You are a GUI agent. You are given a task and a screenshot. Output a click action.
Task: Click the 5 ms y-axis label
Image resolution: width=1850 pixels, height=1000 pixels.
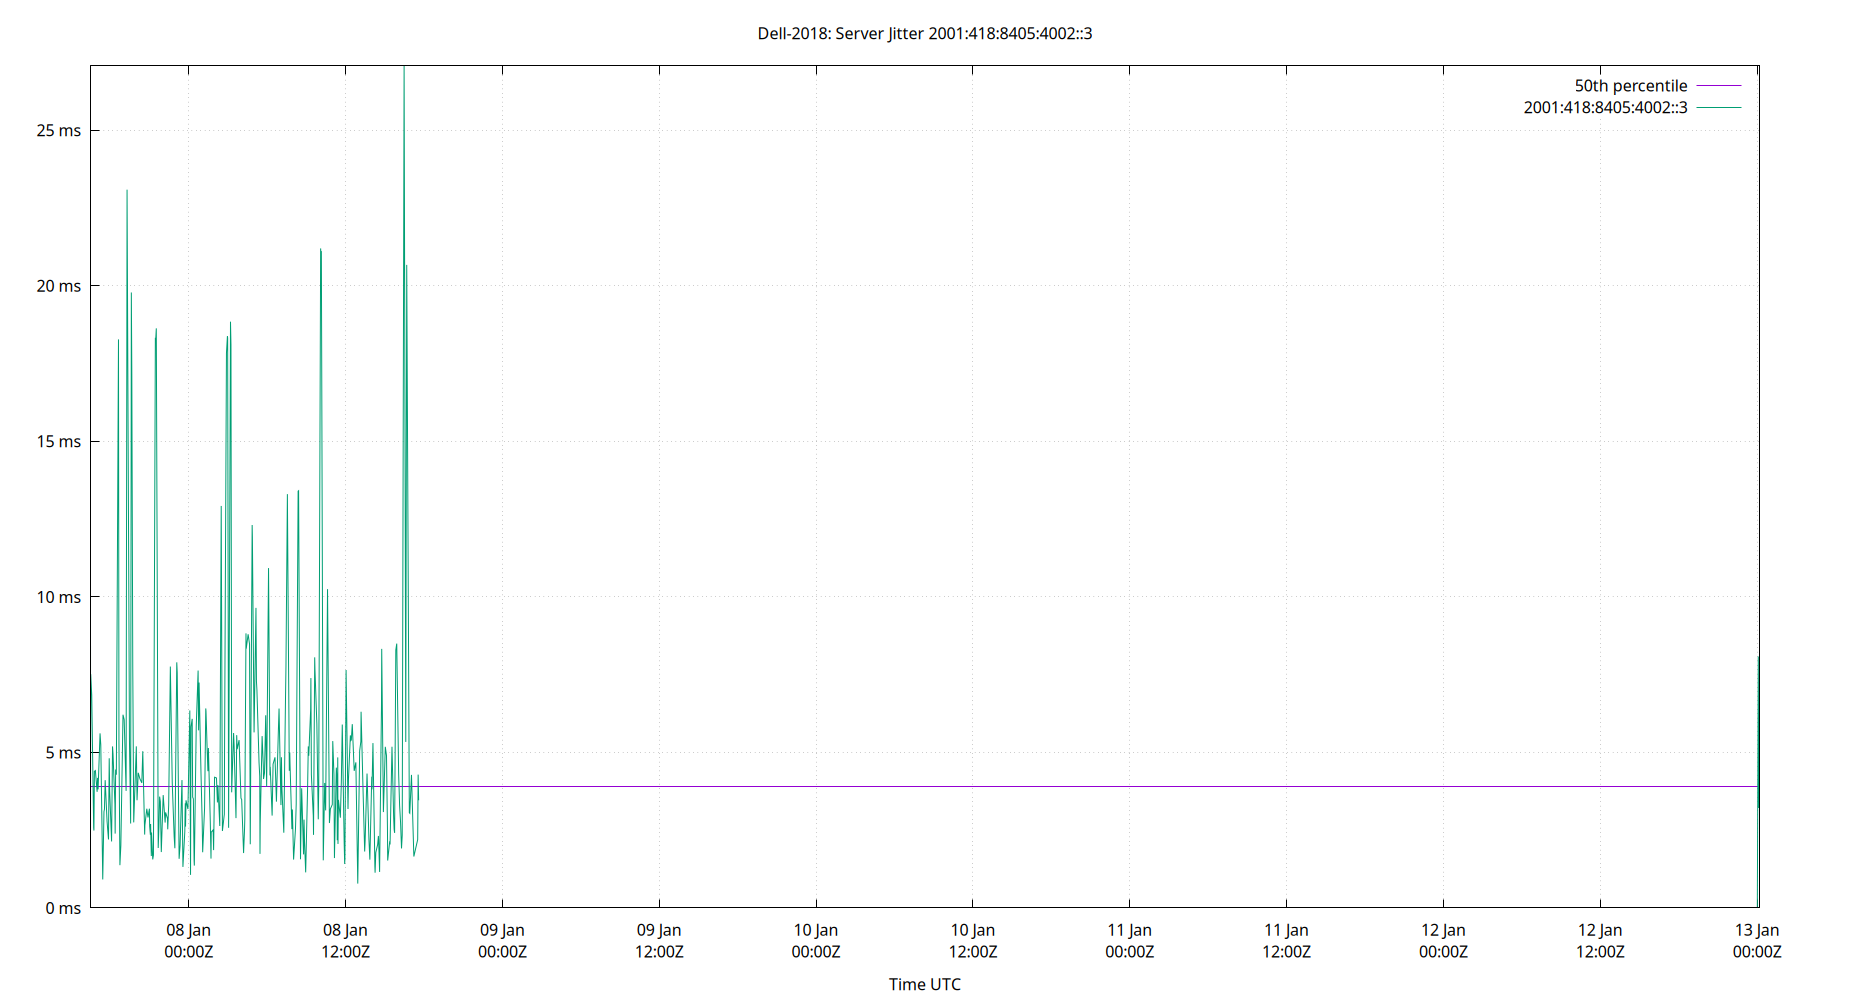coord(64,752)
